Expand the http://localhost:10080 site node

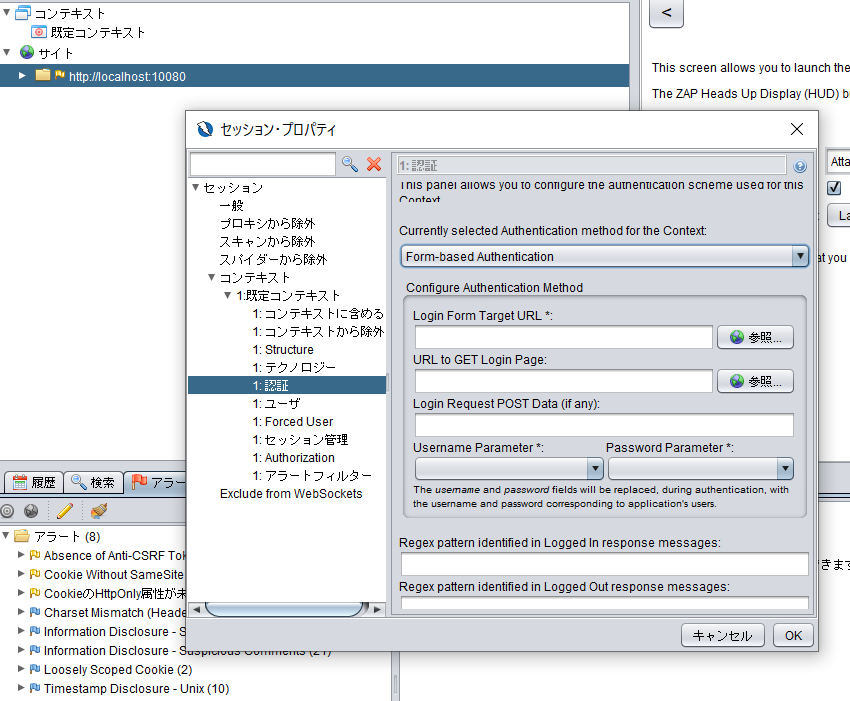[22, 75]
